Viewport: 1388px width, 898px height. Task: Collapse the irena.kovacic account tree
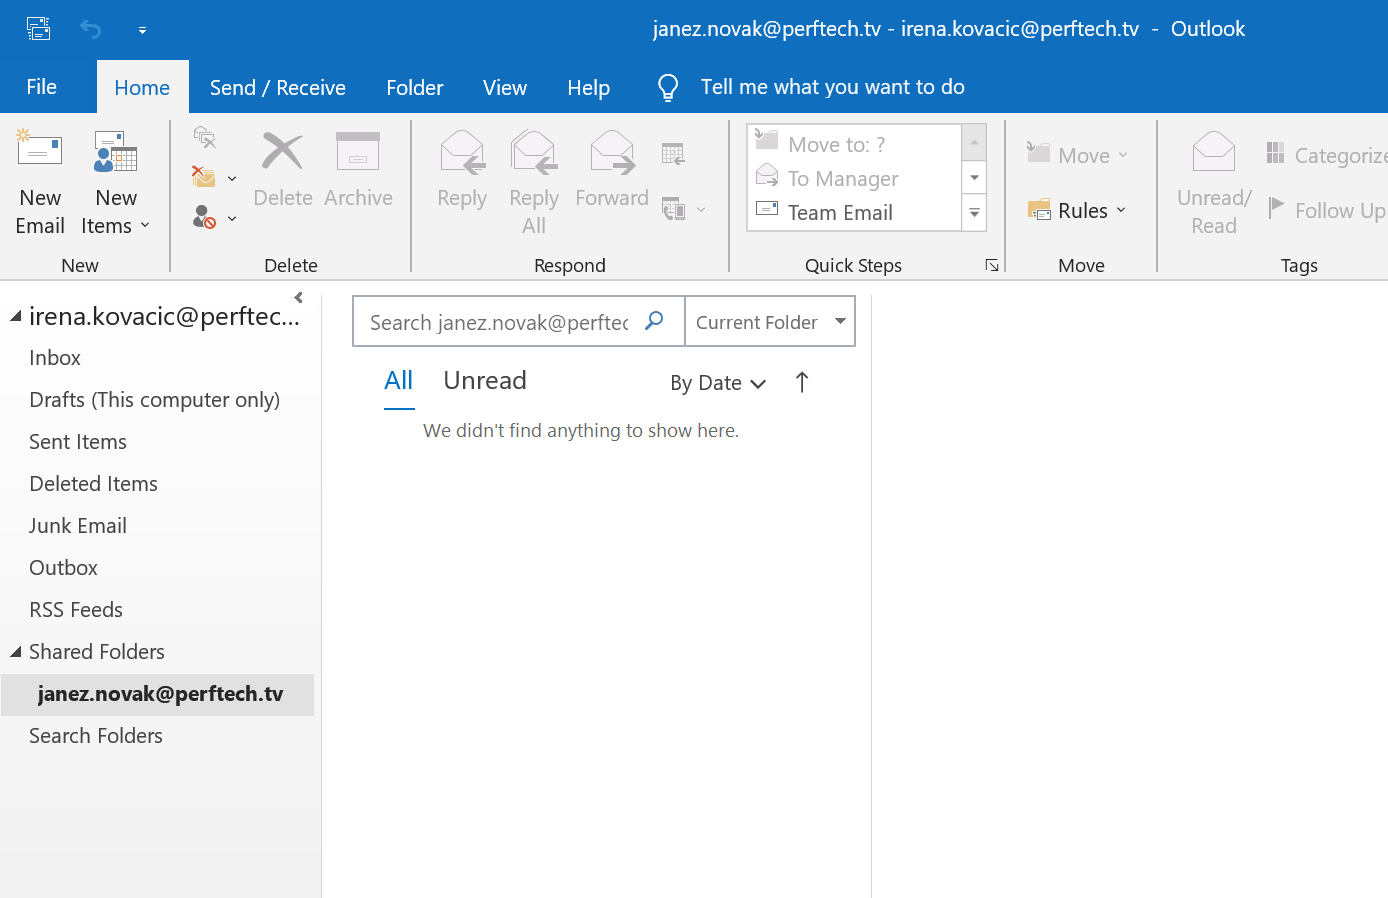click(16, 317)
